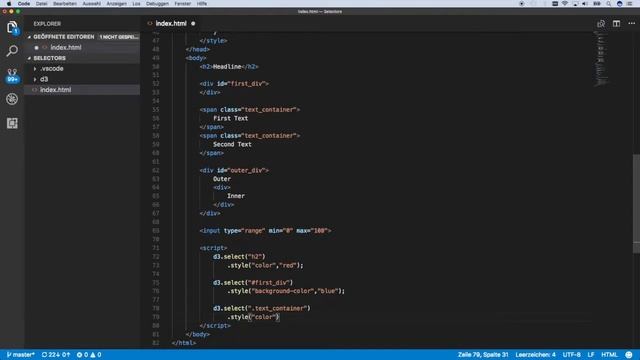
Task: Click the Wi-Fi icon in menu bar
Action: pos(565,4)
